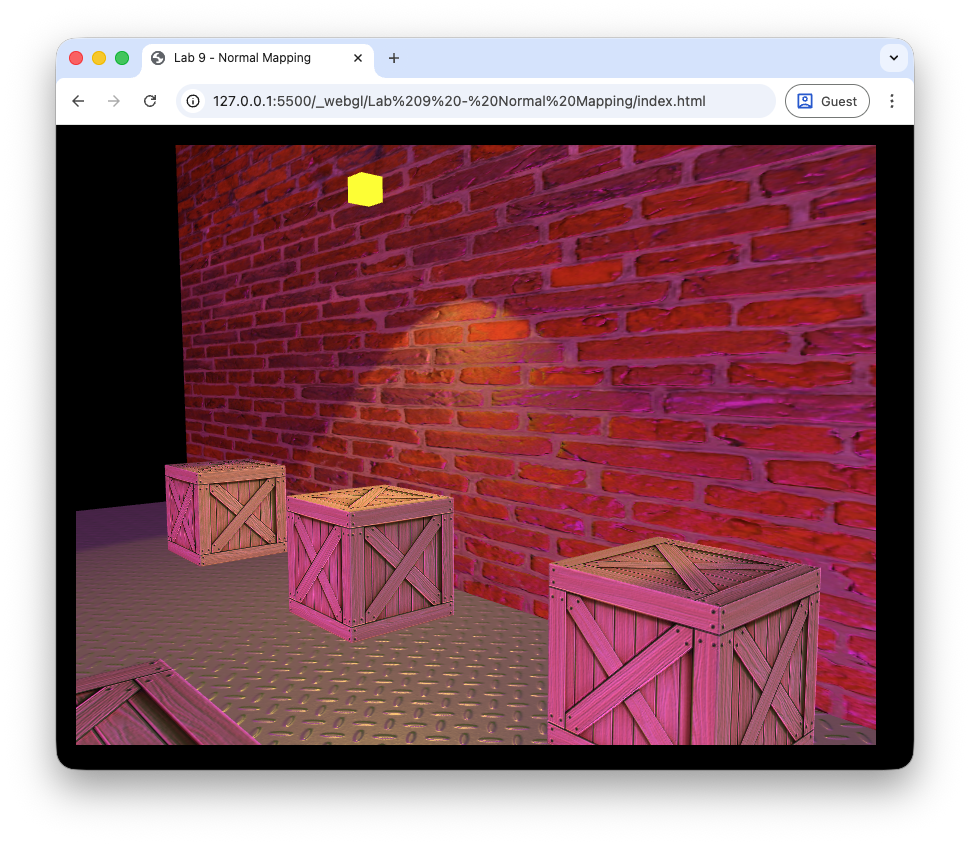Viewport: 970px width, 844px height.
Task: Focus the address bar URL field
Action: pos(460,101)
